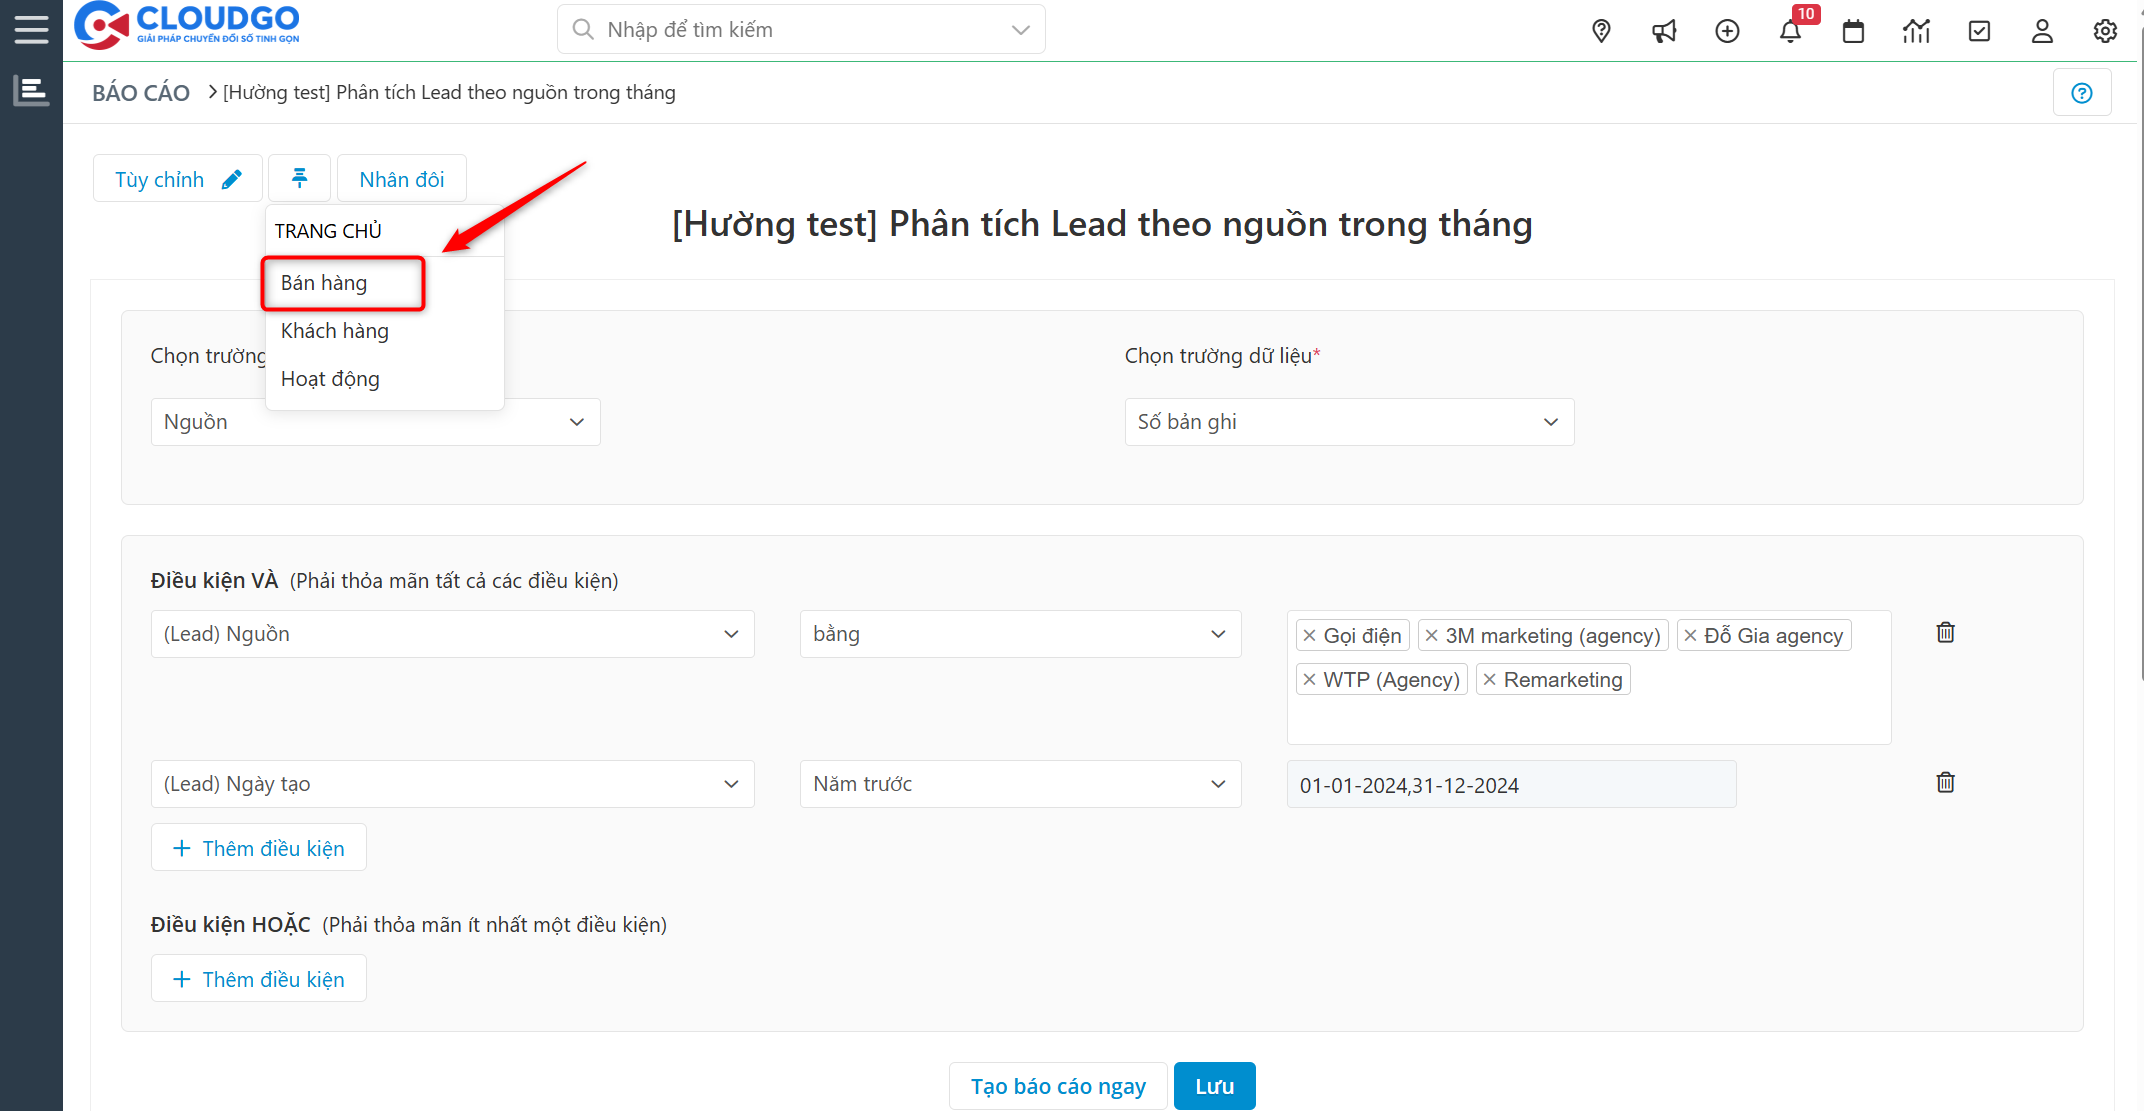Image resolution: width=2144 pixels, height=1111 pixels.
Task: Open the user profile icon
Action: pos(2042,30)
